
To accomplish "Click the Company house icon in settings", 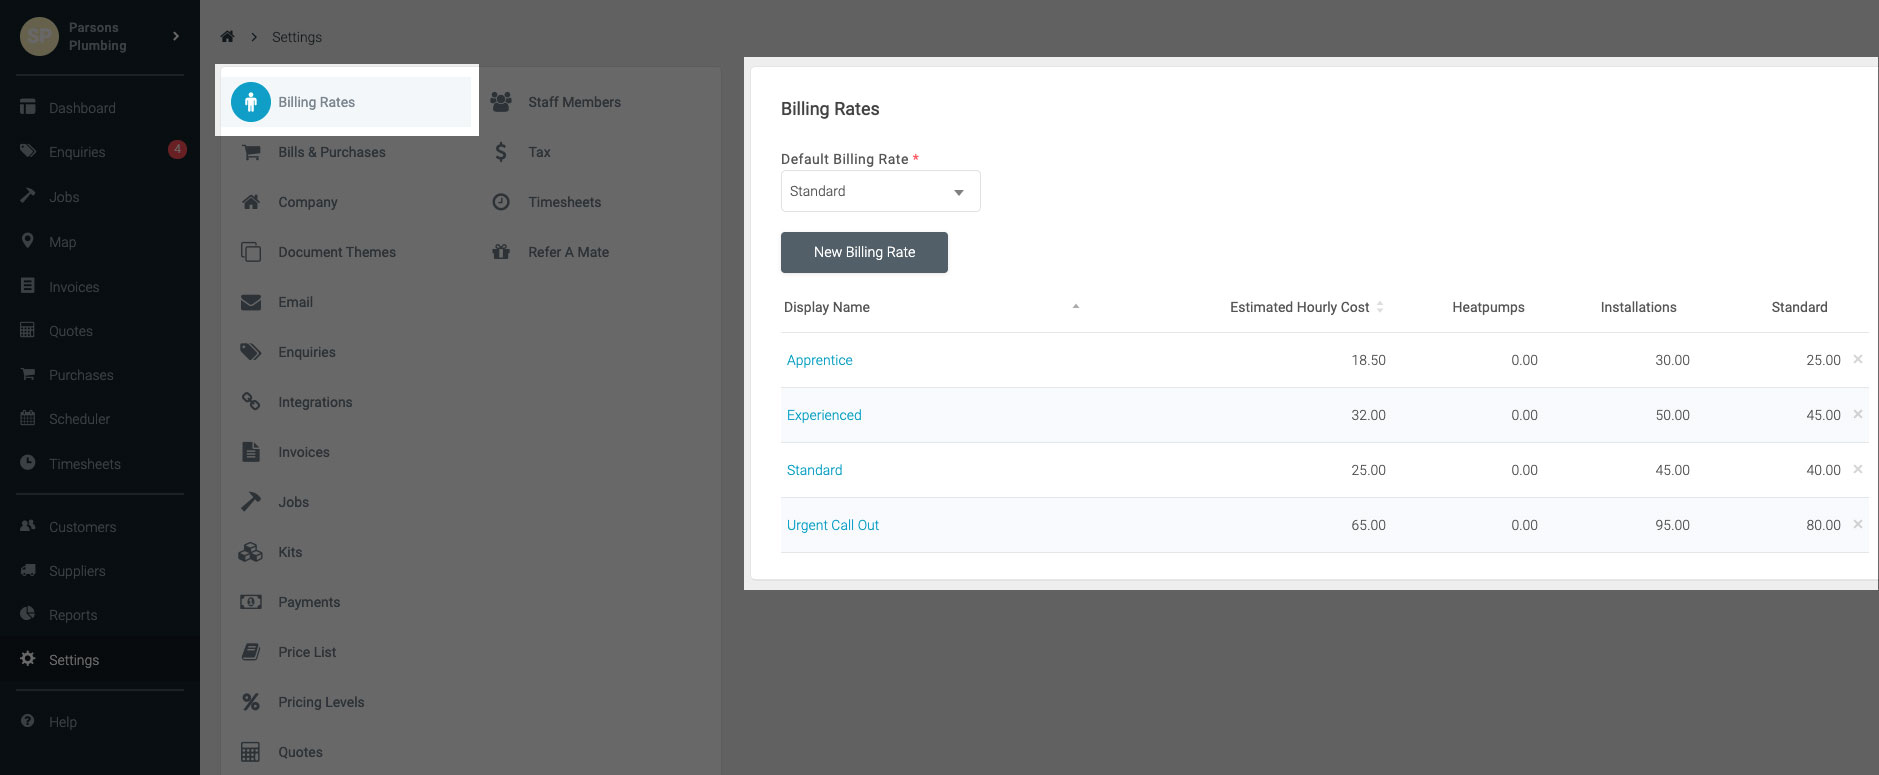I will click(x=251, y=202).
